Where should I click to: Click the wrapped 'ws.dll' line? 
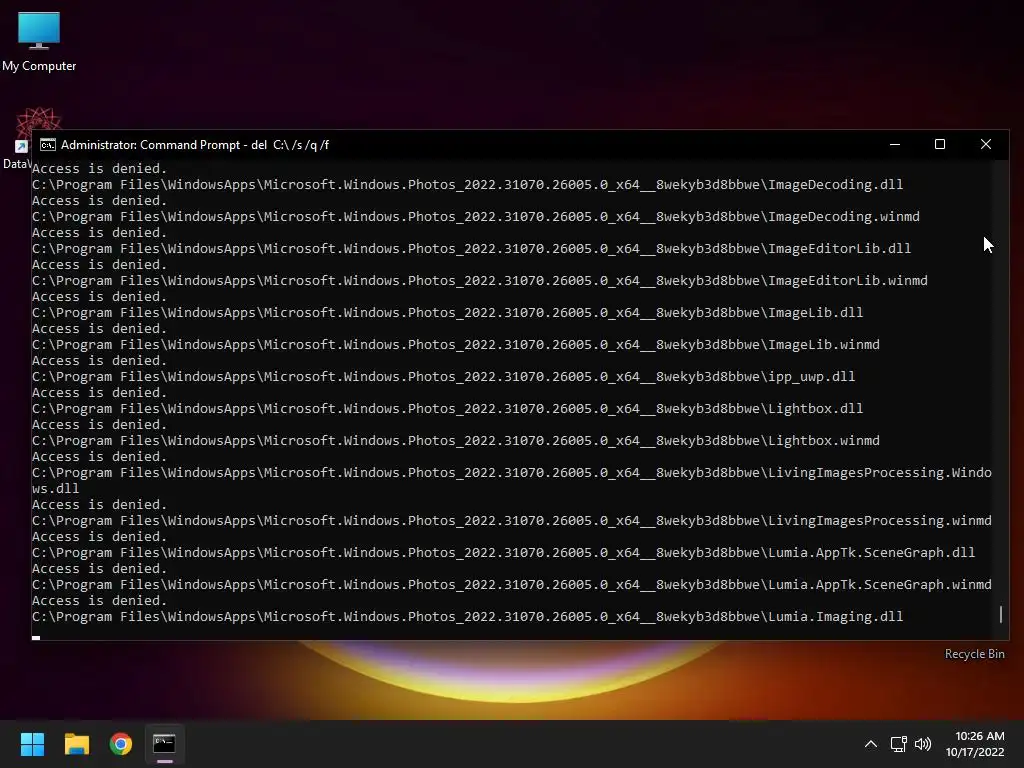pyautogui.click(x=56, y=488)
